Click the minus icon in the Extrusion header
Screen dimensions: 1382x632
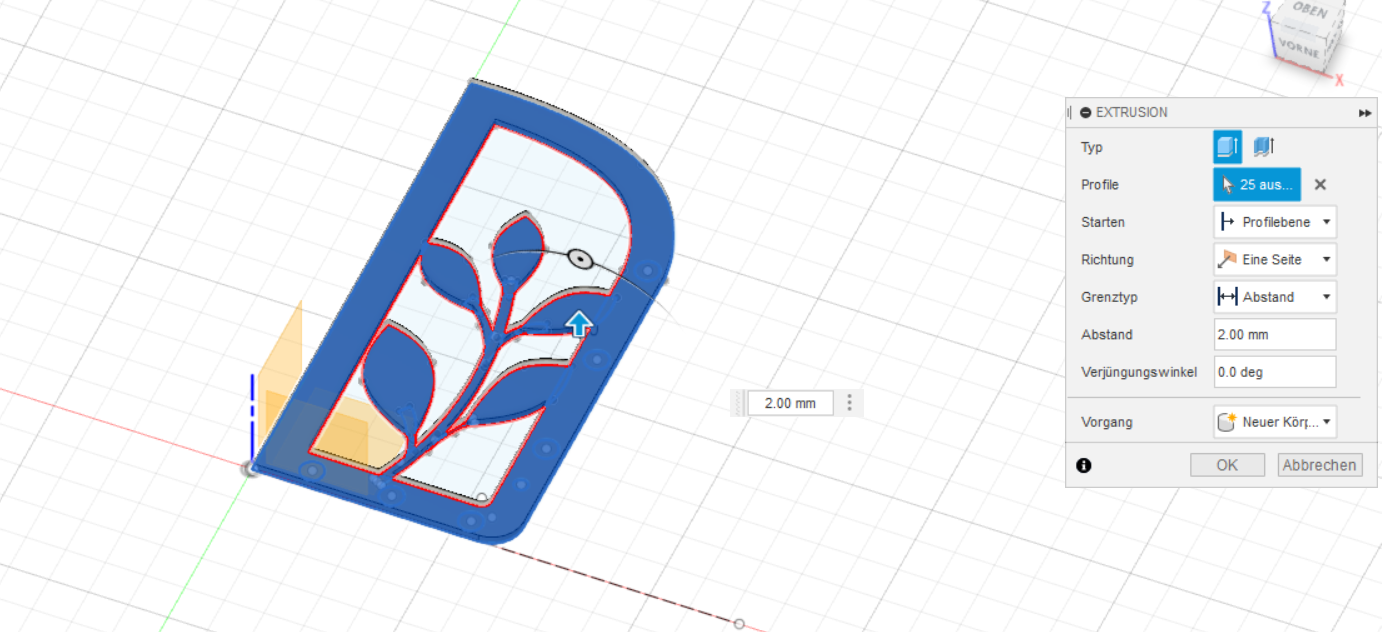[x=1084, y=112]
